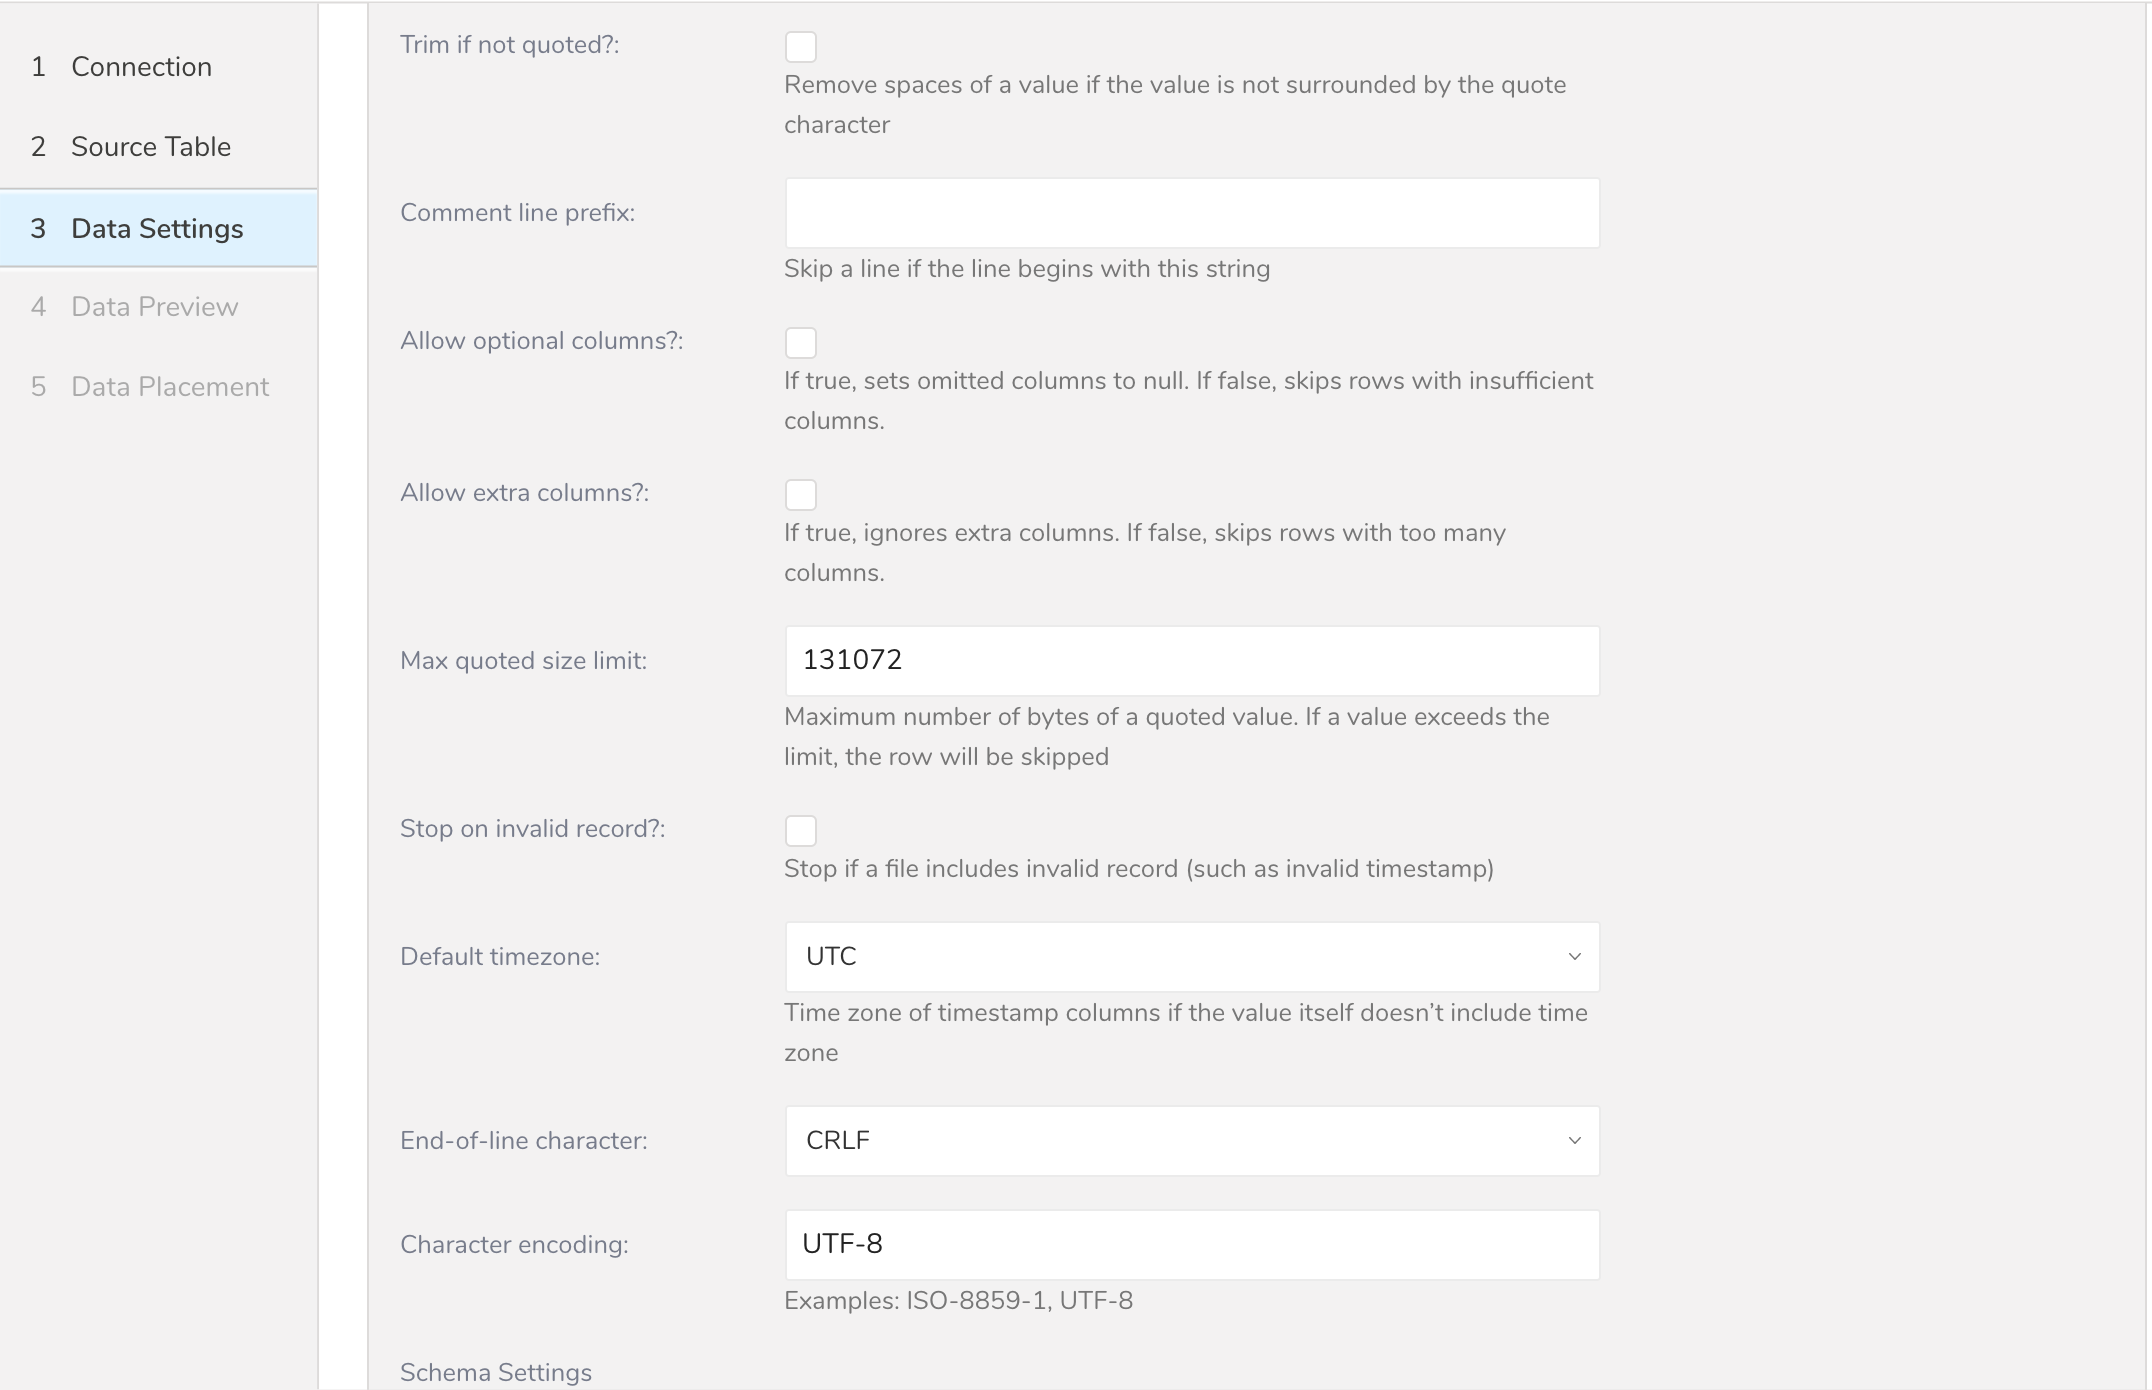
Task: Open the Default timezone dropdown
Action: (x=1190, y=957)
